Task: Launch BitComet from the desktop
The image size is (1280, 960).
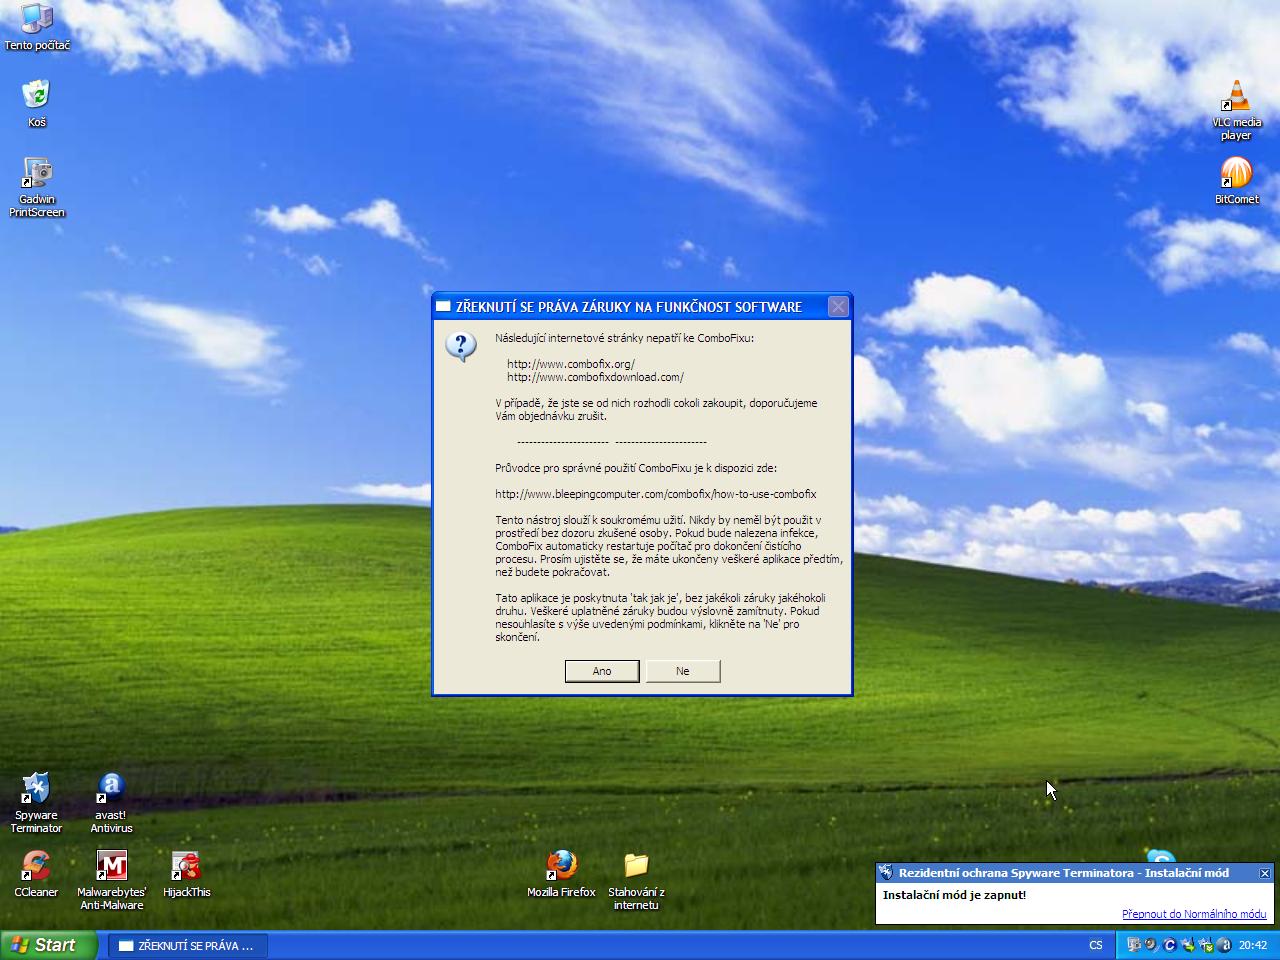Action: click(x=1236, y=173)
